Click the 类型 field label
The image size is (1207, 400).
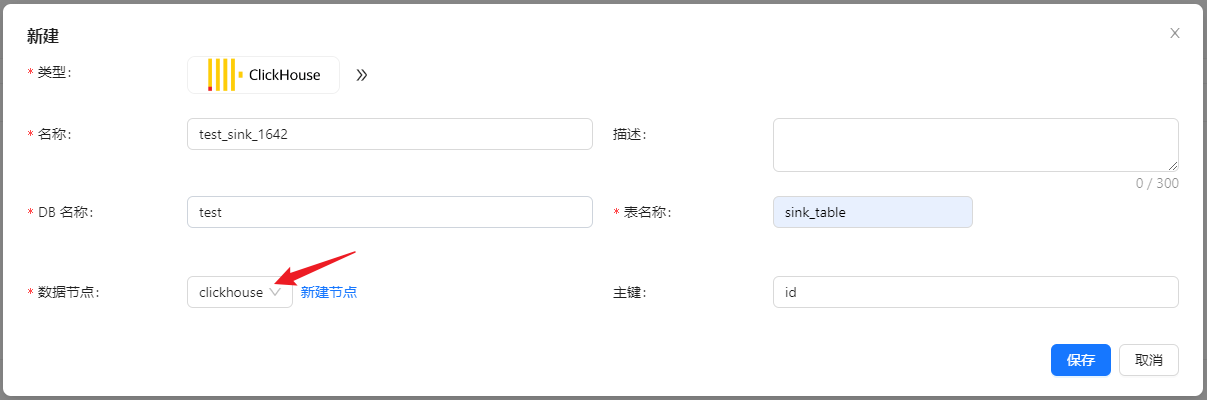55,72
